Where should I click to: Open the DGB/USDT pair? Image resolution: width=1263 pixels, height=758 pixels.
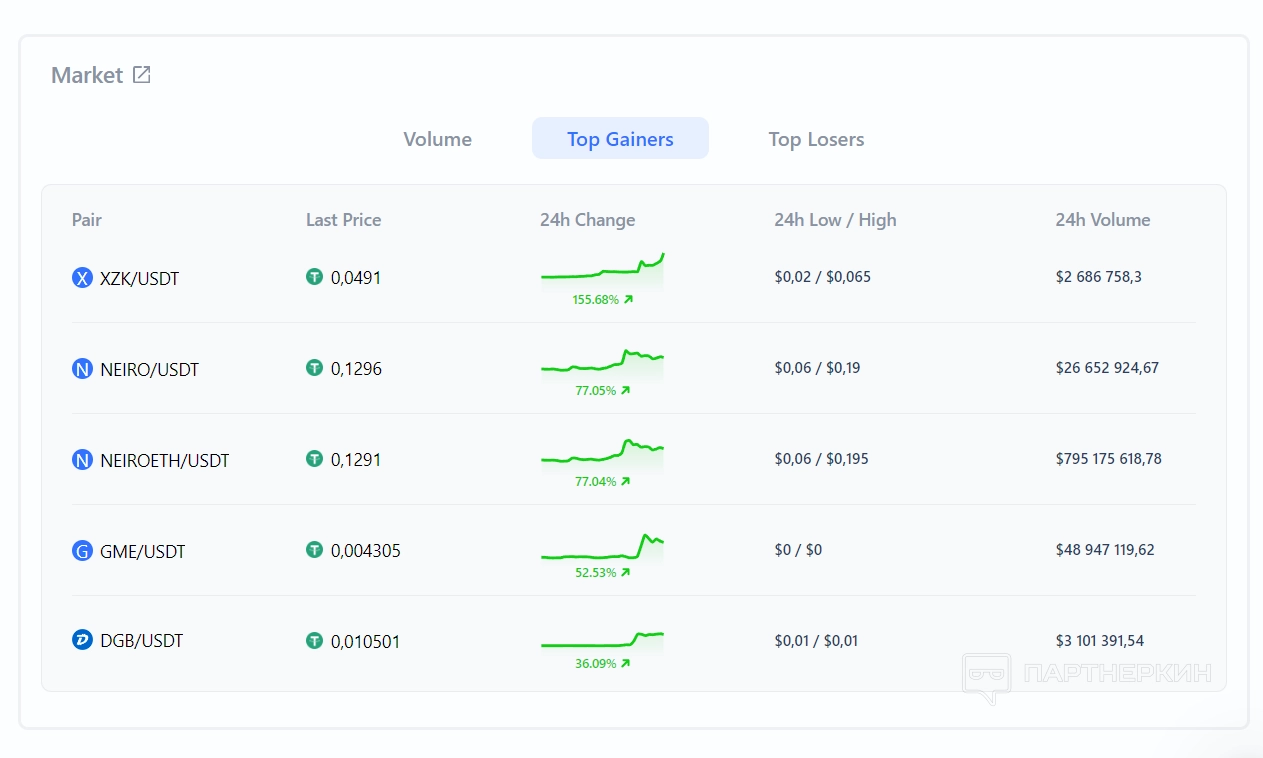coord(142,641)
